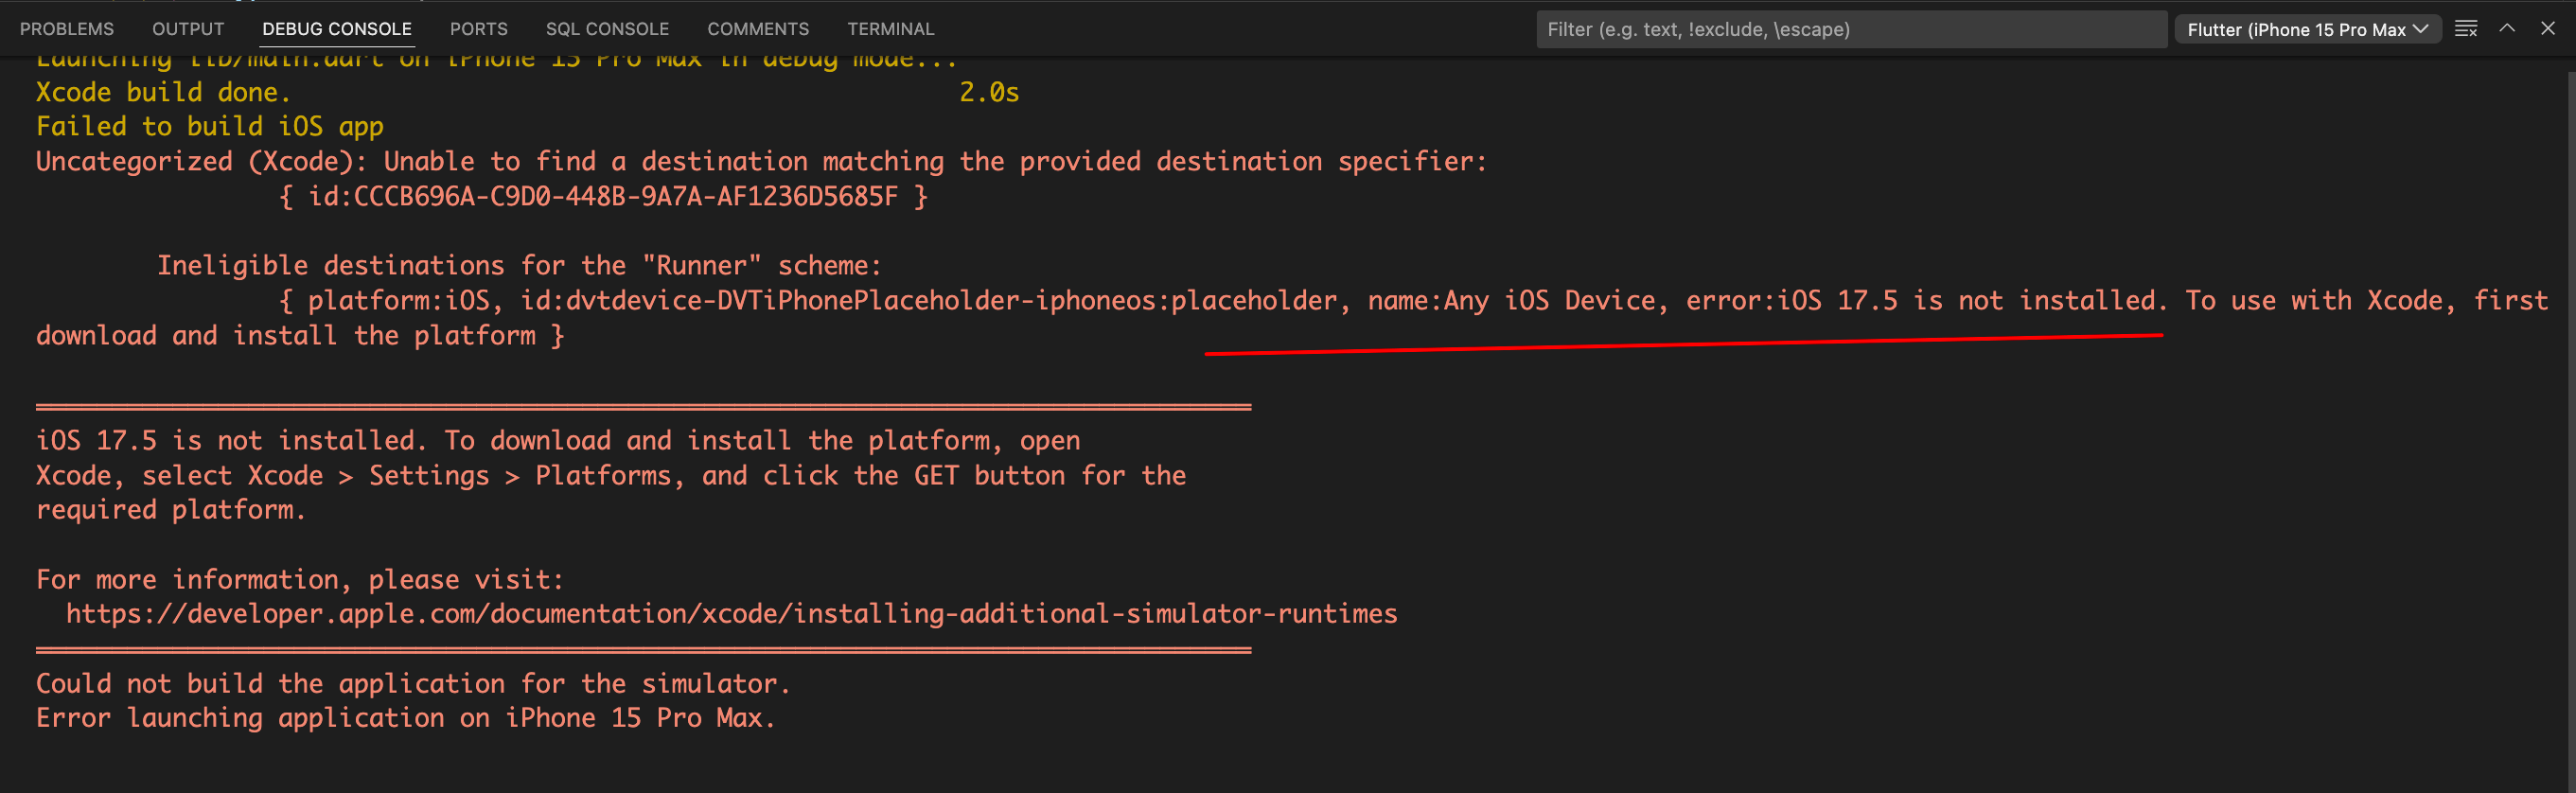Maximize the panel with the chevron up icon
2576x793 pixels.
pyautogui.click(x=2507, y=29)
